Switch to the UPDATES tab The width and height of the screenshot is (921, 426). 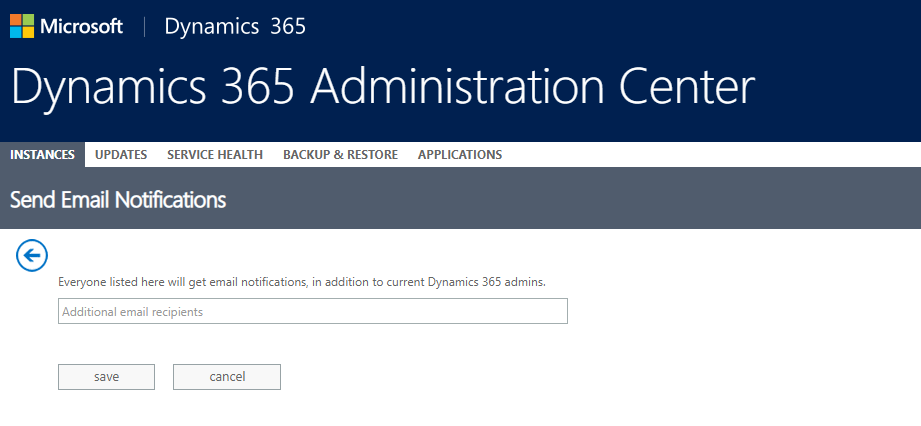121,155
